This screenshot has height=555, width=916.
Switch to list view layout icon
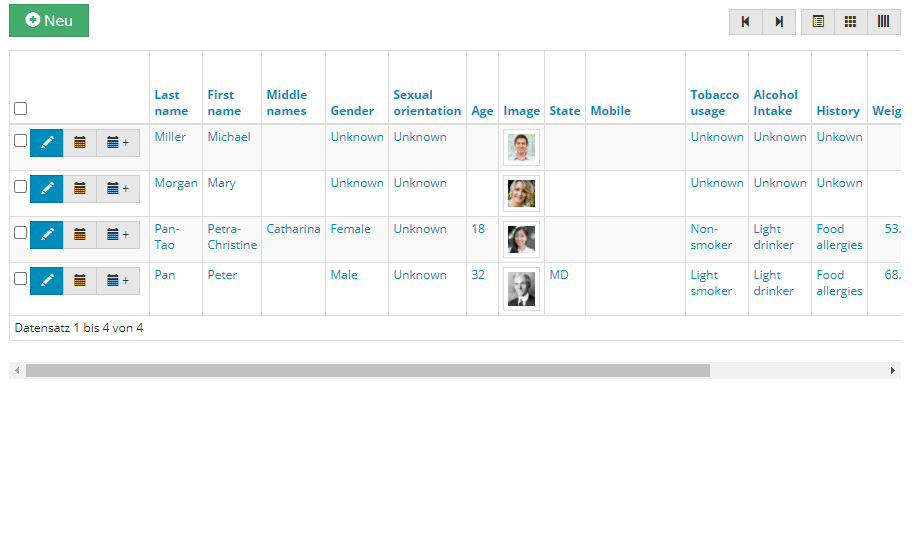[818, 22]
